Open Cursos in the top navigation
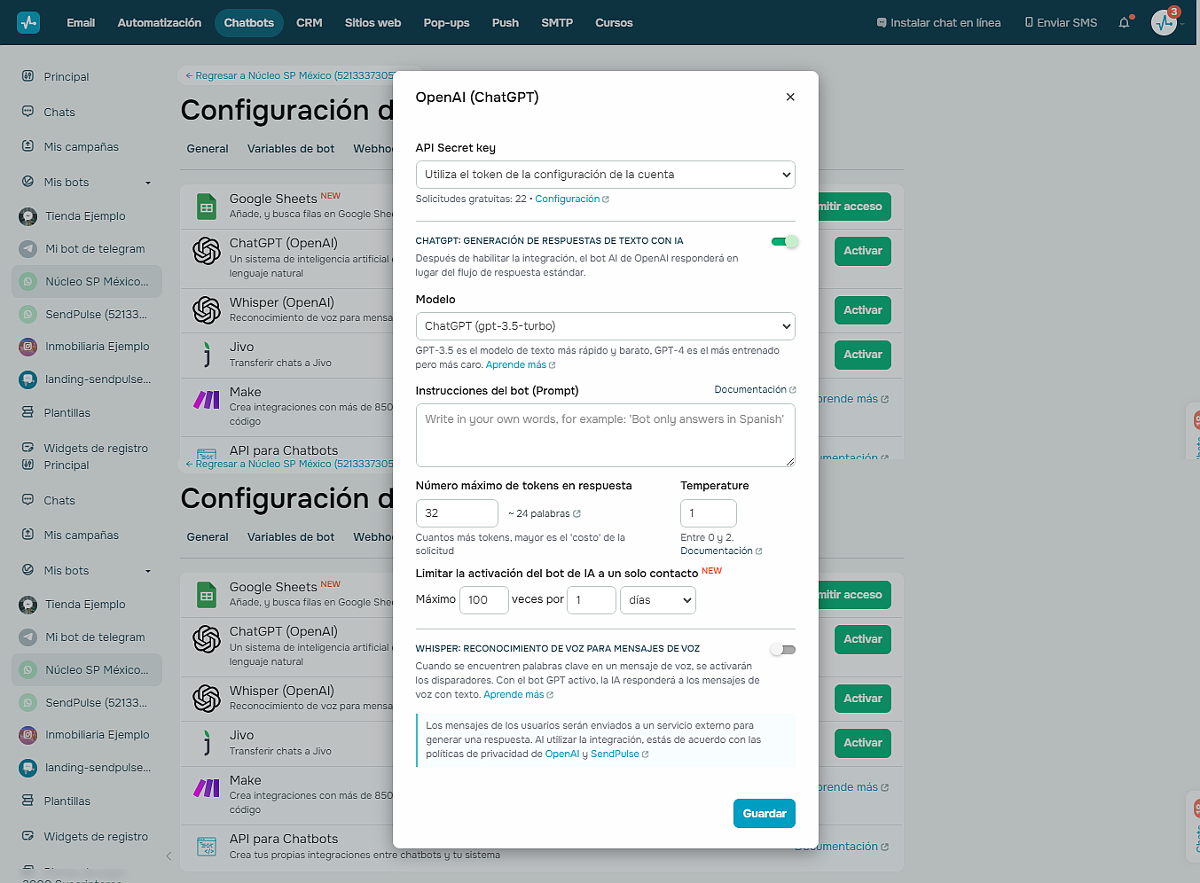The image size is (1200, 883). click(614, 22)
